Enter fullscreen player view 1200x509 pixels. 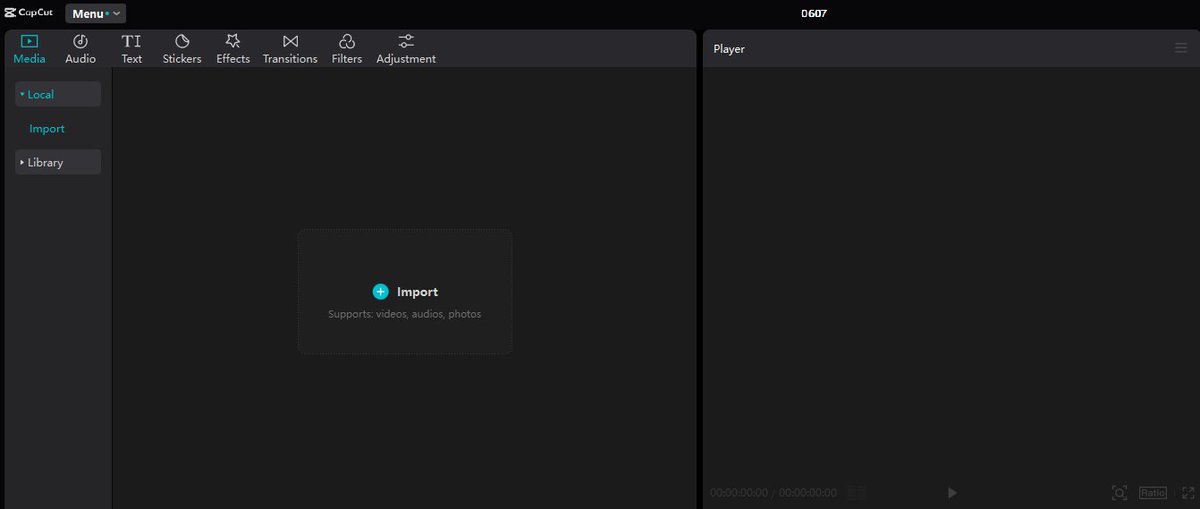[x=1188, y=493]
